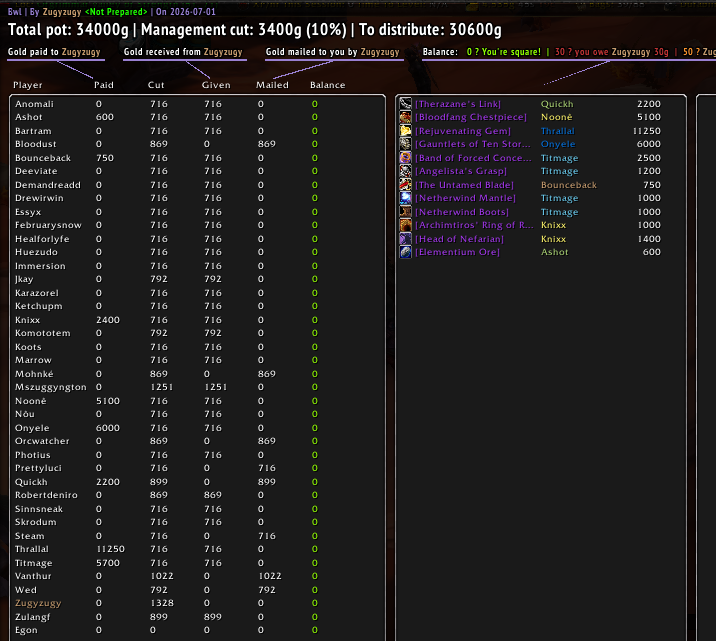Click price 2500 for Band of Forced Concentration
Screen dimensions: 716x641
pos(649,158)
